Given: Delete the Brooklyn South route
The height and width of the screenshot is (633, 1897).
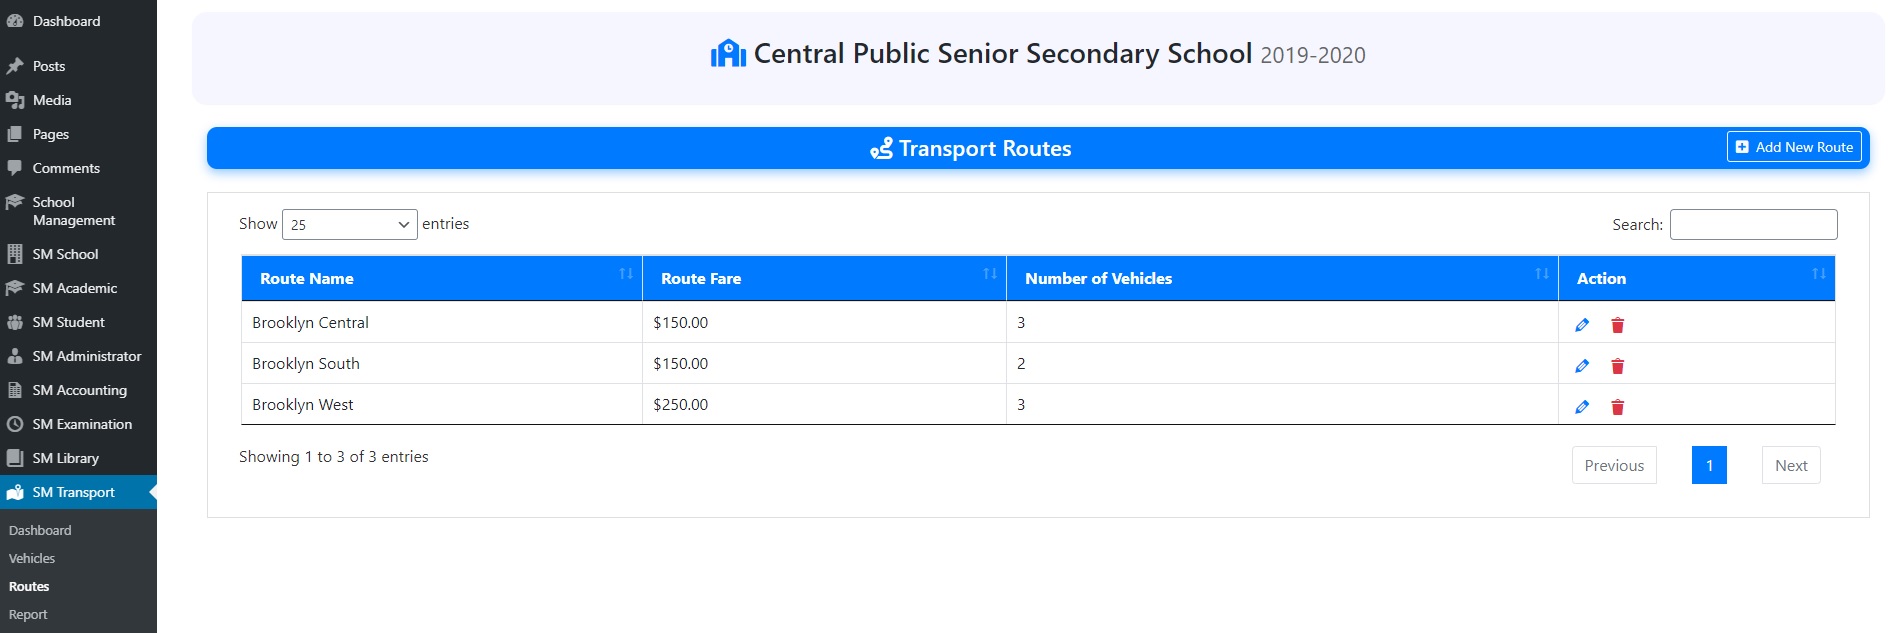Looking at the screenshot, I should pos(1618,365).
